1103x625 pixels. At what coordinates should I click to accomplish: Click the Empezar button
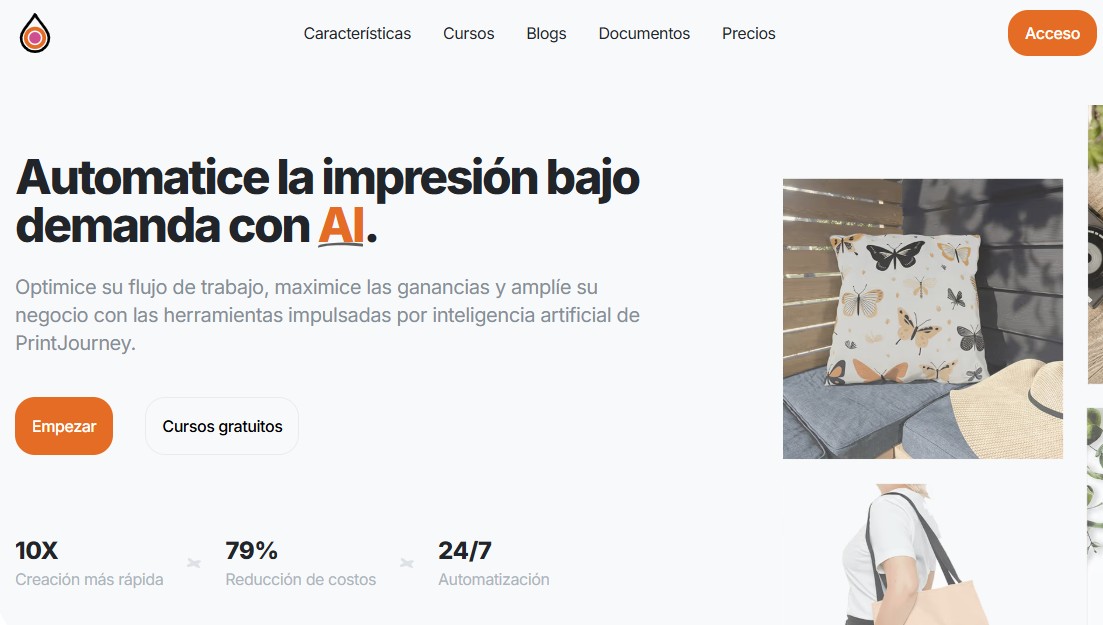(x=64, y=426)
